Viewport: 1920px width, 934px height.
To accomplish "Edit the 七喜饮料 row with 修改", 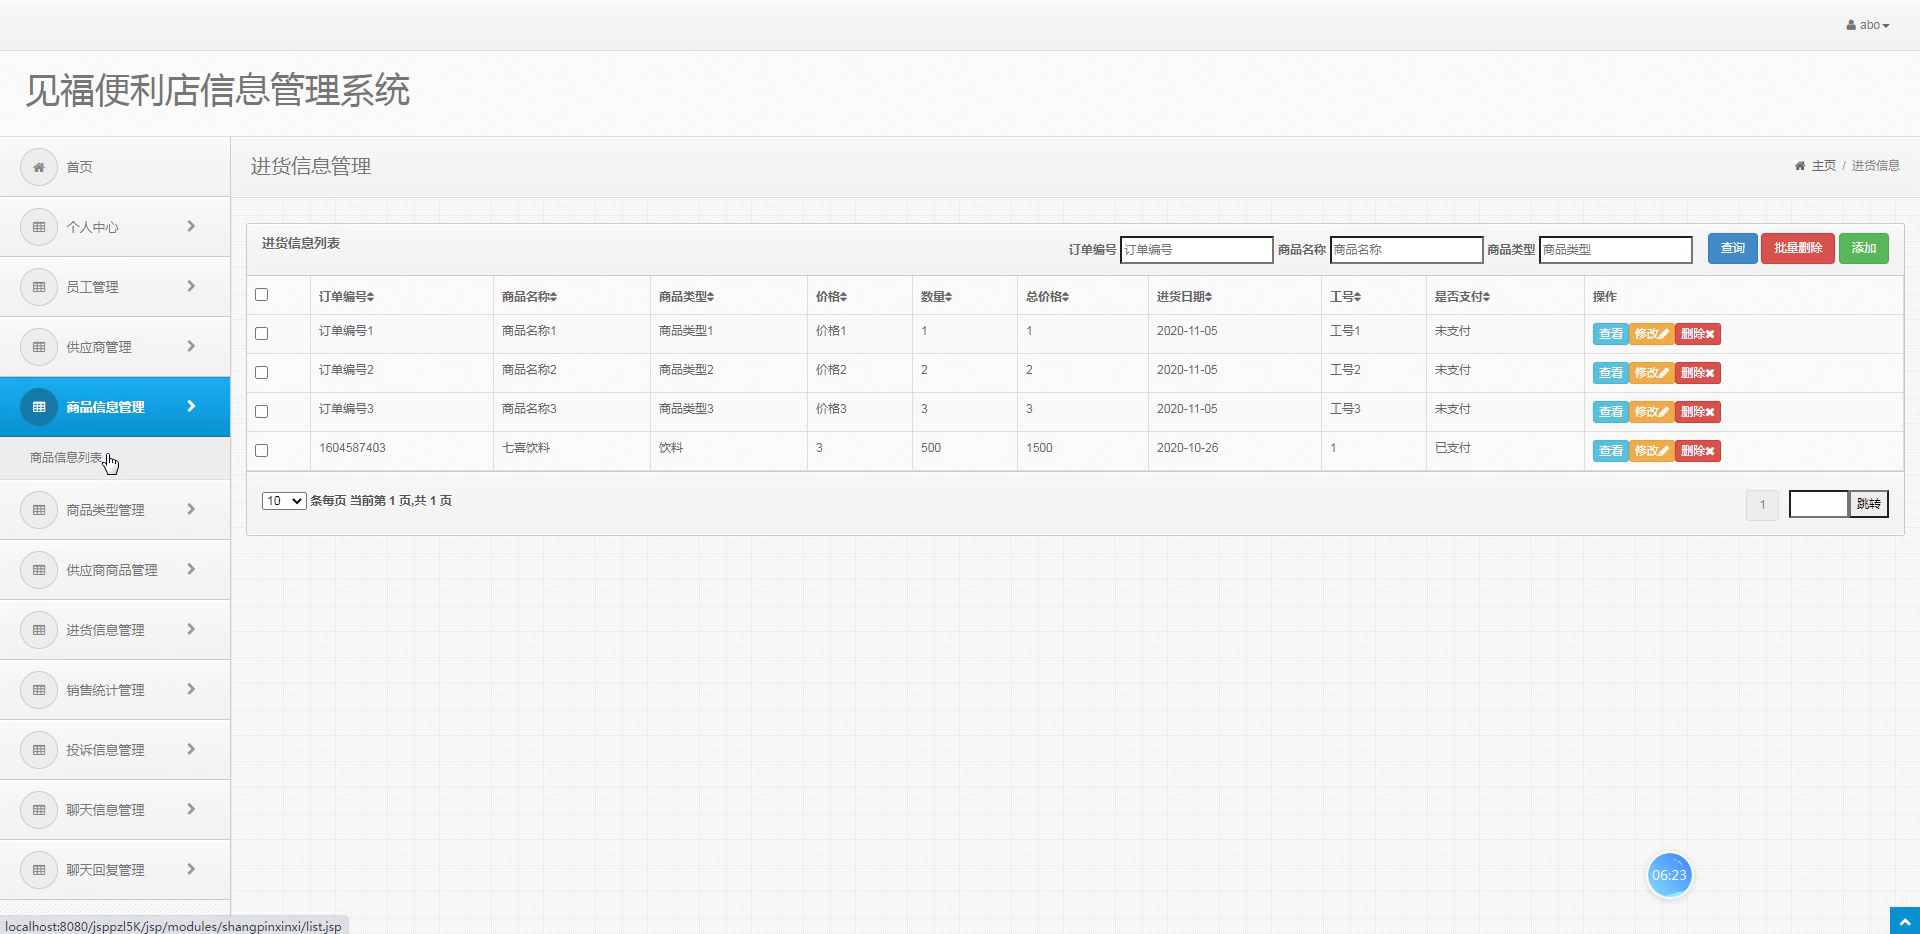I will [1651, 451].
